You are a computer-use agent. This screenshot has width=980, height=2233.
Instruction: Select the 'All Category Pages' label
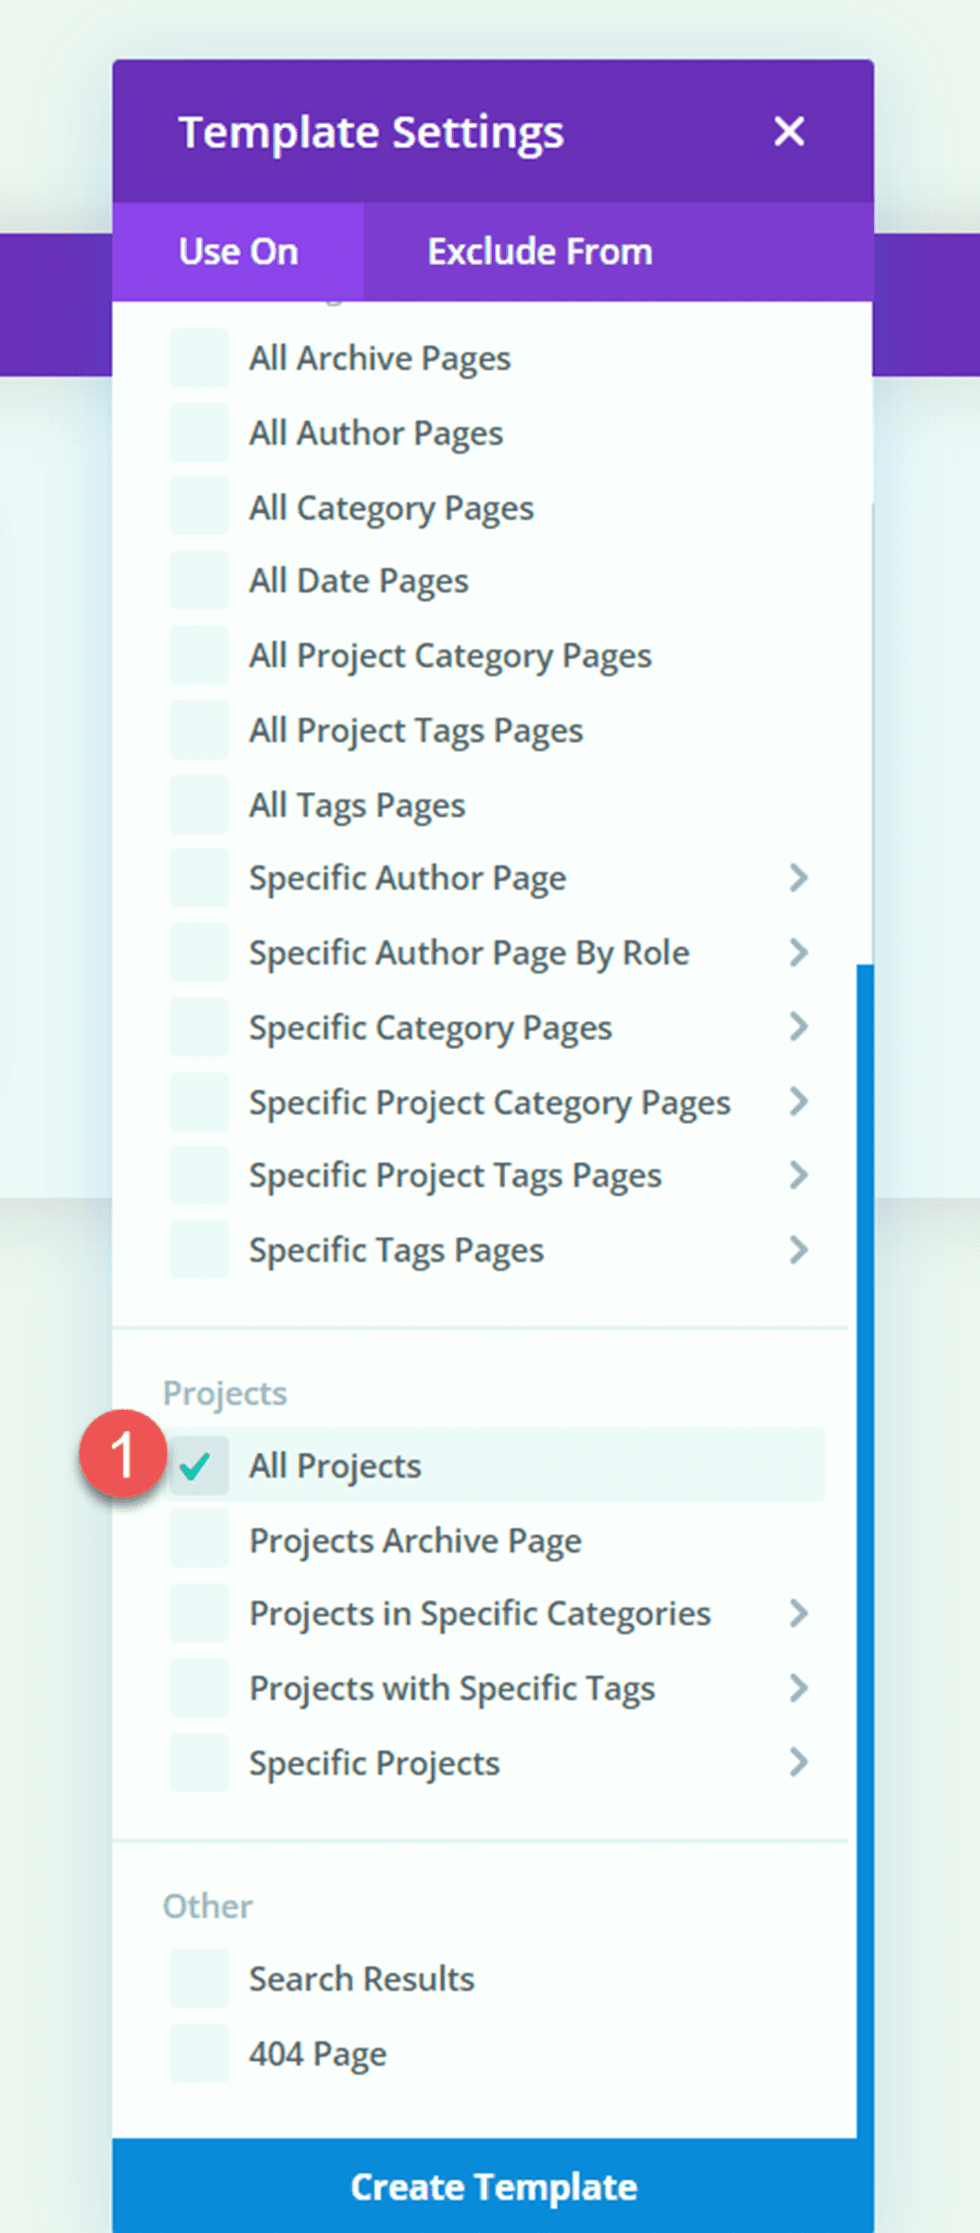coord(391,508)
